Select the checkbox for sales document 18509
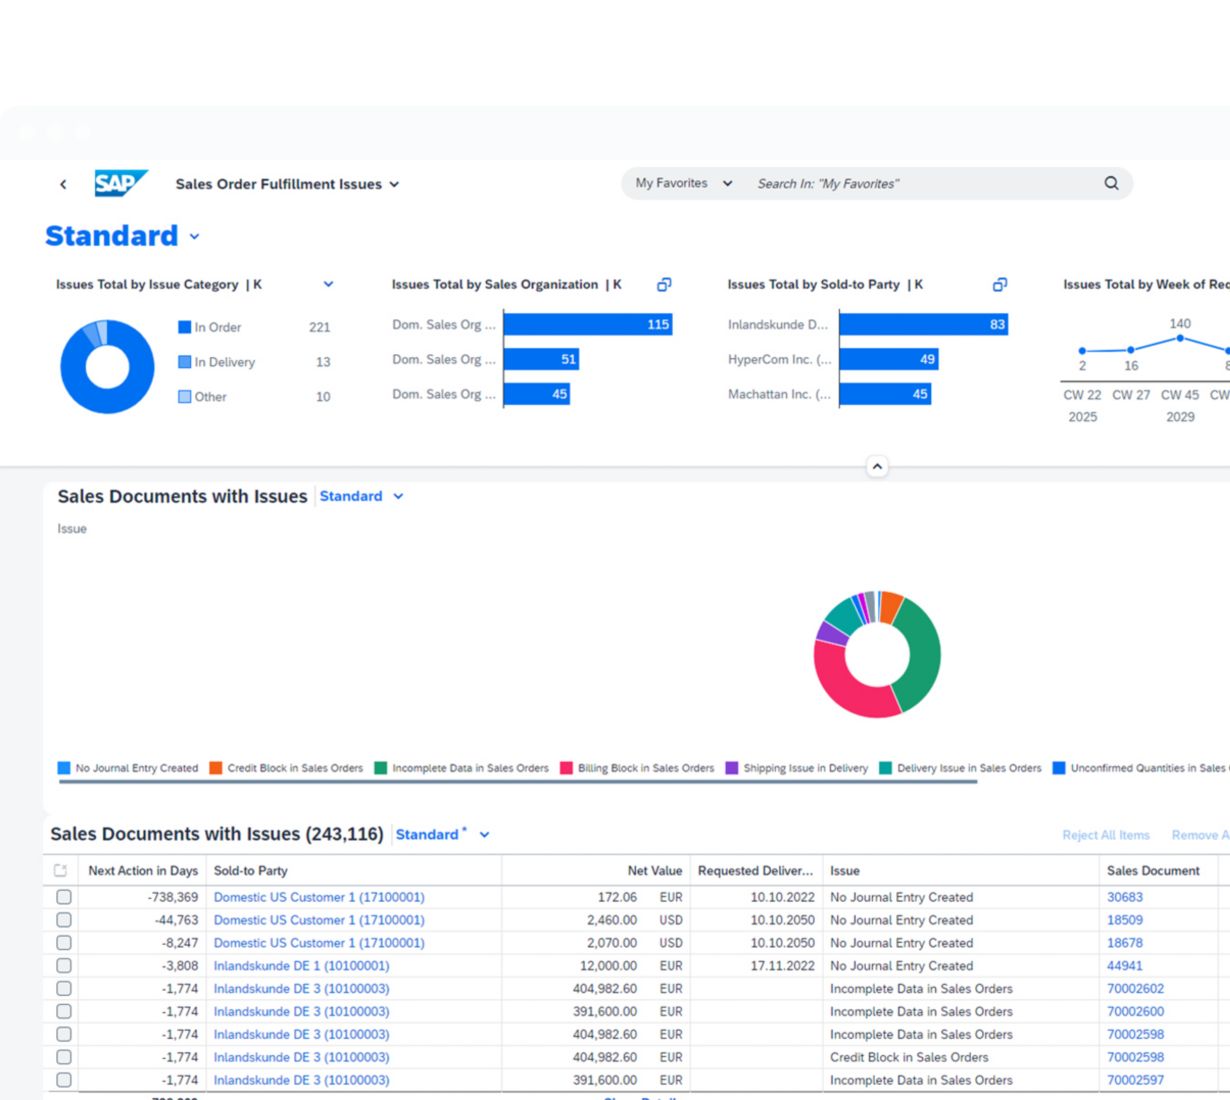The width and height of the screenshot is (1230, 1100). click(64, 920)
